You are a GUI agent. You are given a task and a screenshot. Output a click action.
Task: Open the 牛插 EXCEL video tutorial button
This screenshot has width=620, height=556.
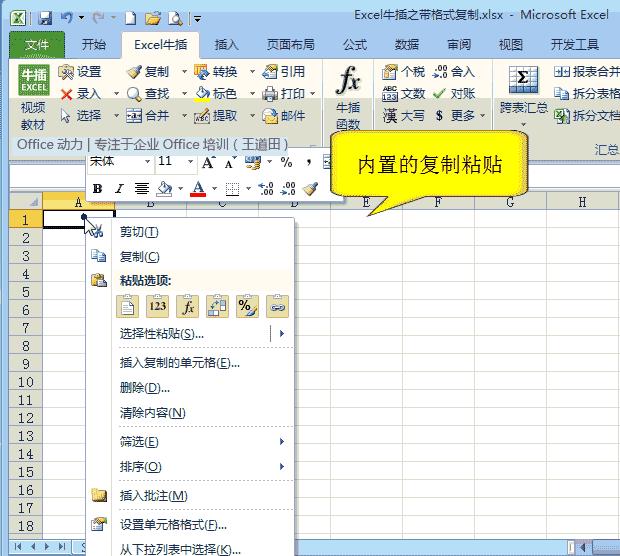click(34, 97)
